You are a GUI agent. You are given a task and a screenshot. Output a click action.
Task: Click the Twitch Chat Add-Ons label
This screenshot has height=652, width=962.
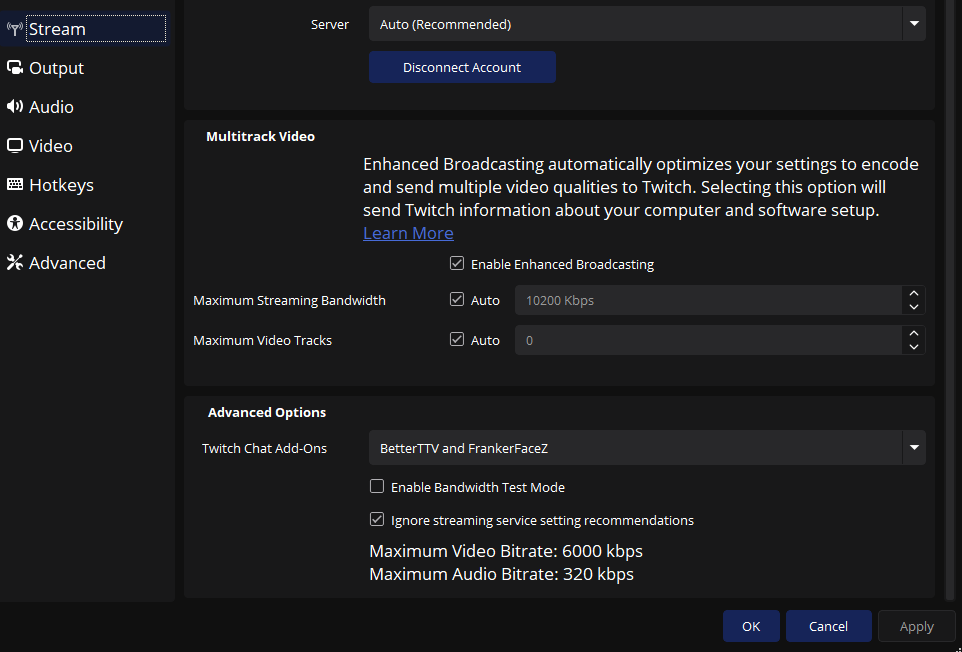click(x=264, y=448)
